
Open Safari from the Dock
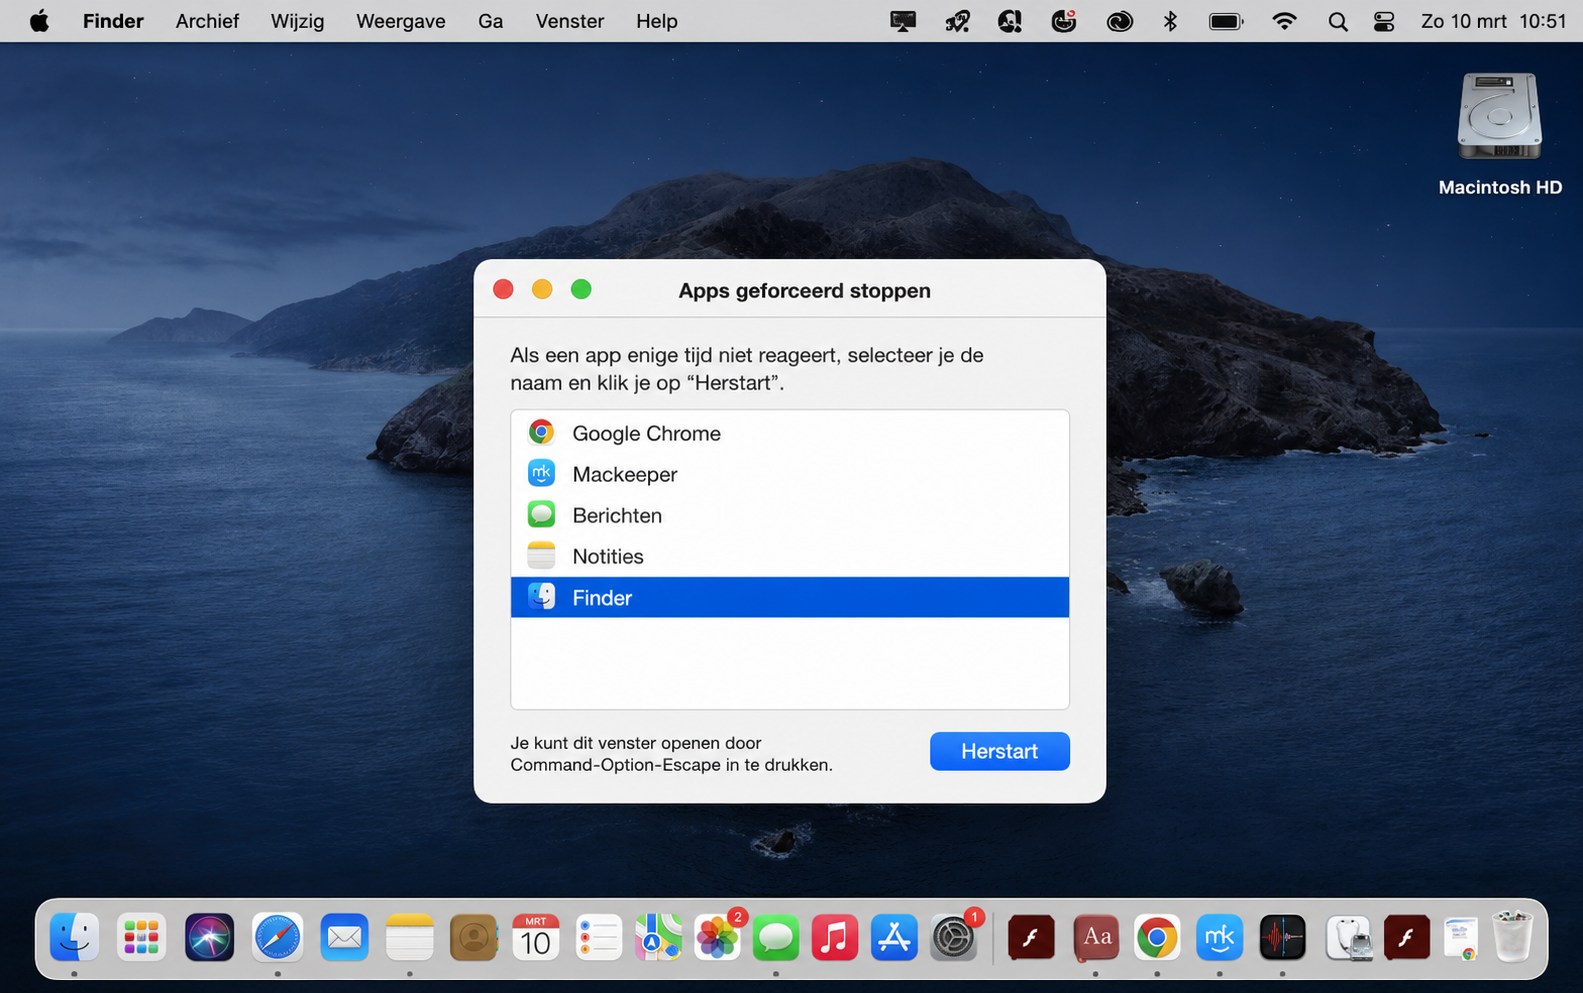[277, 938]
